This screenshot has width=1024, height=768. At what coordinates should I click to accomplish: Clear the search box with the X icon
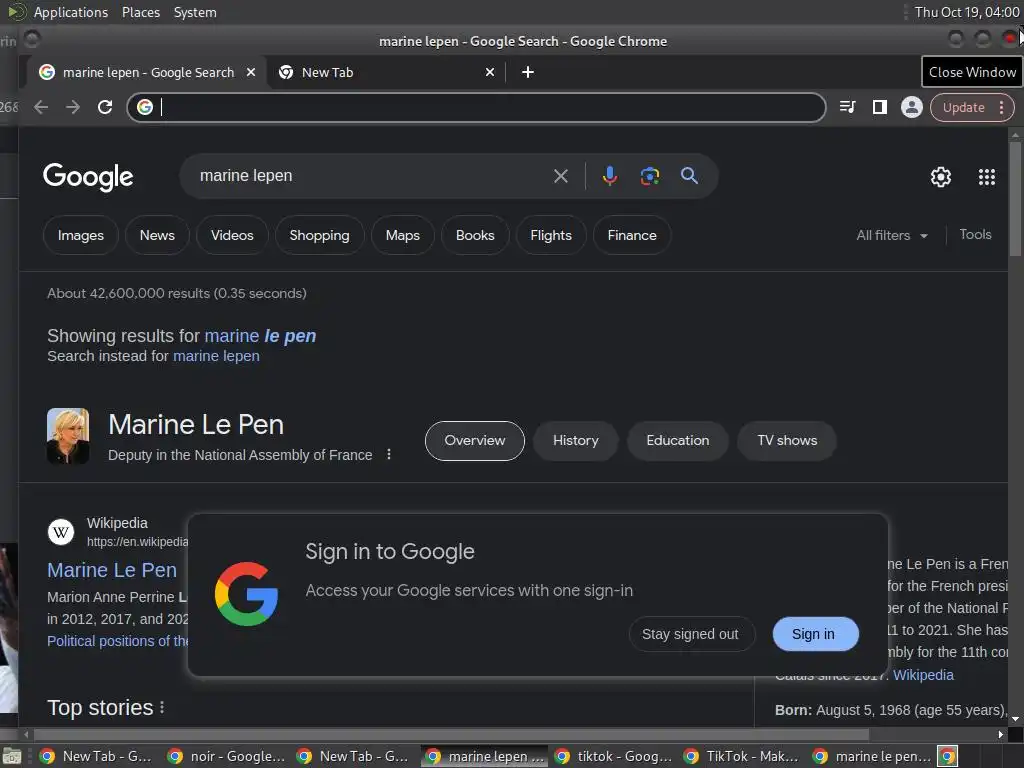click(560, 176)
